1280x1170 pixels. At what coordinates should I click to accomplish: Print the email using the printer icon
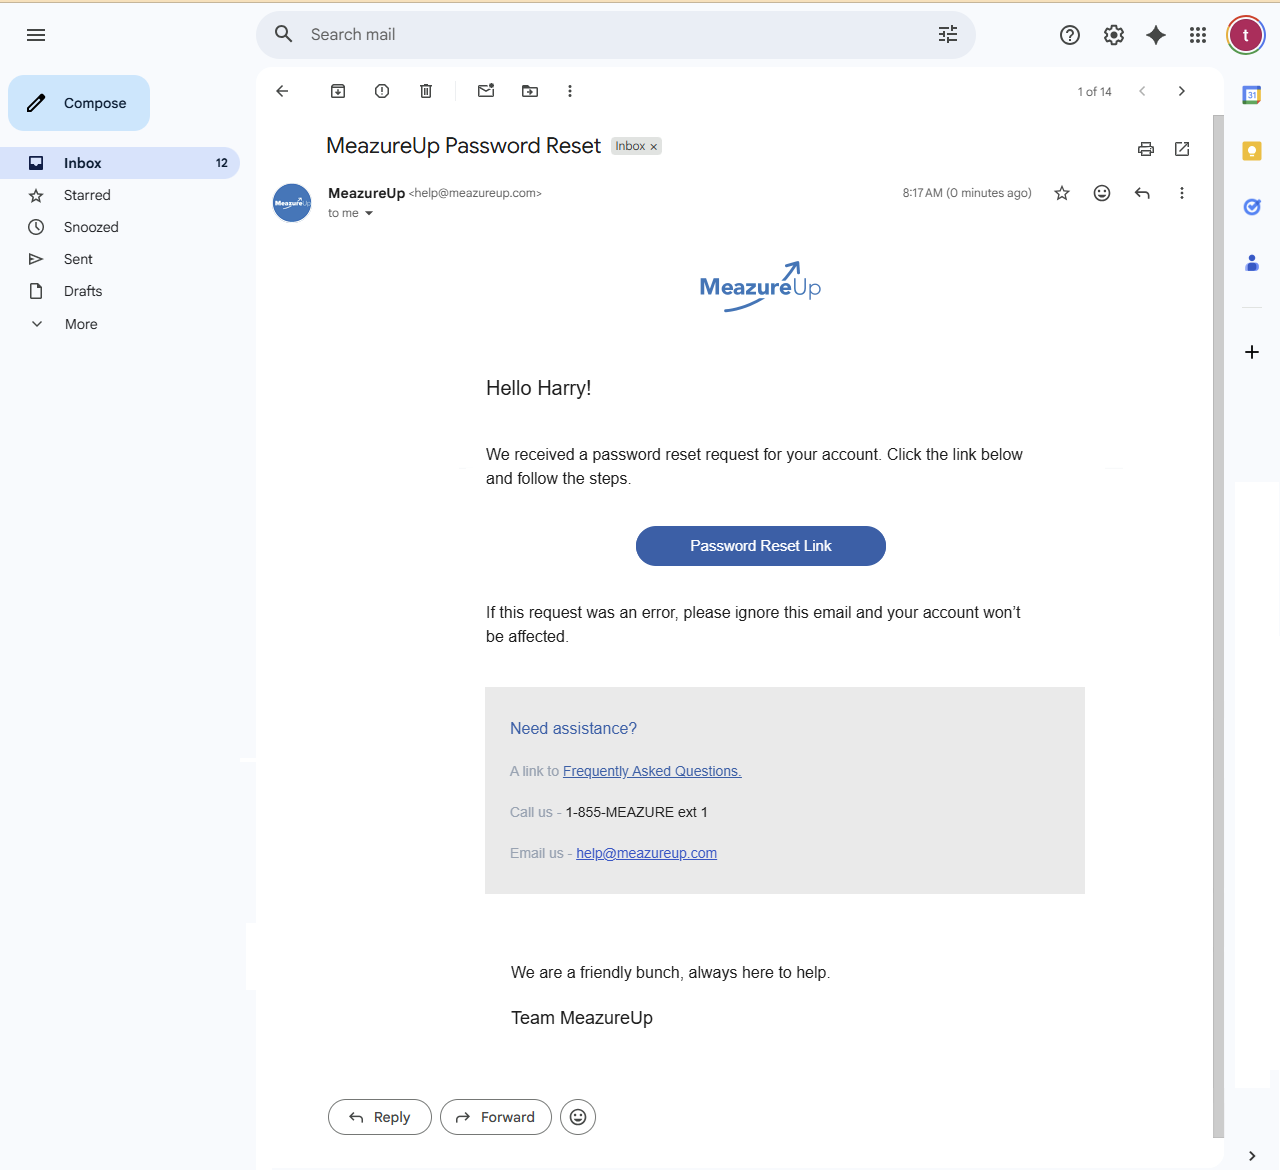point(1146,149)
